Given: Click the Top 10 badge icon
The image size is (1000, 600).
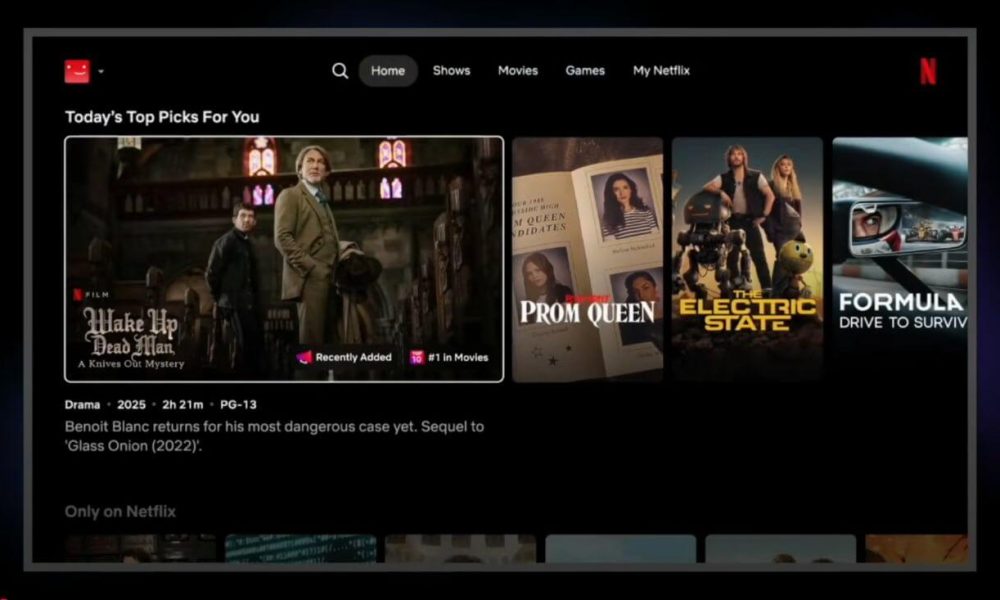Looking at the screenshot, I should pos(416,357).
